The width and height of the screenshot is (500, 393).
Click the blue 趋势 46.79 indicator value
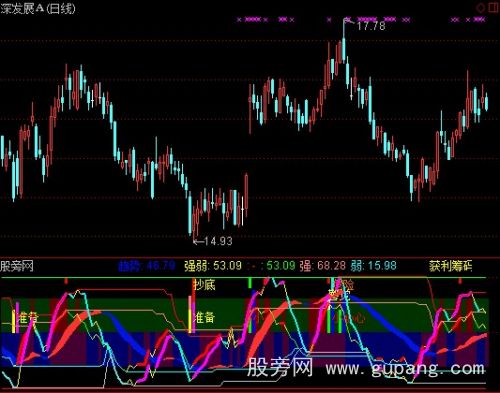[147, 266]
